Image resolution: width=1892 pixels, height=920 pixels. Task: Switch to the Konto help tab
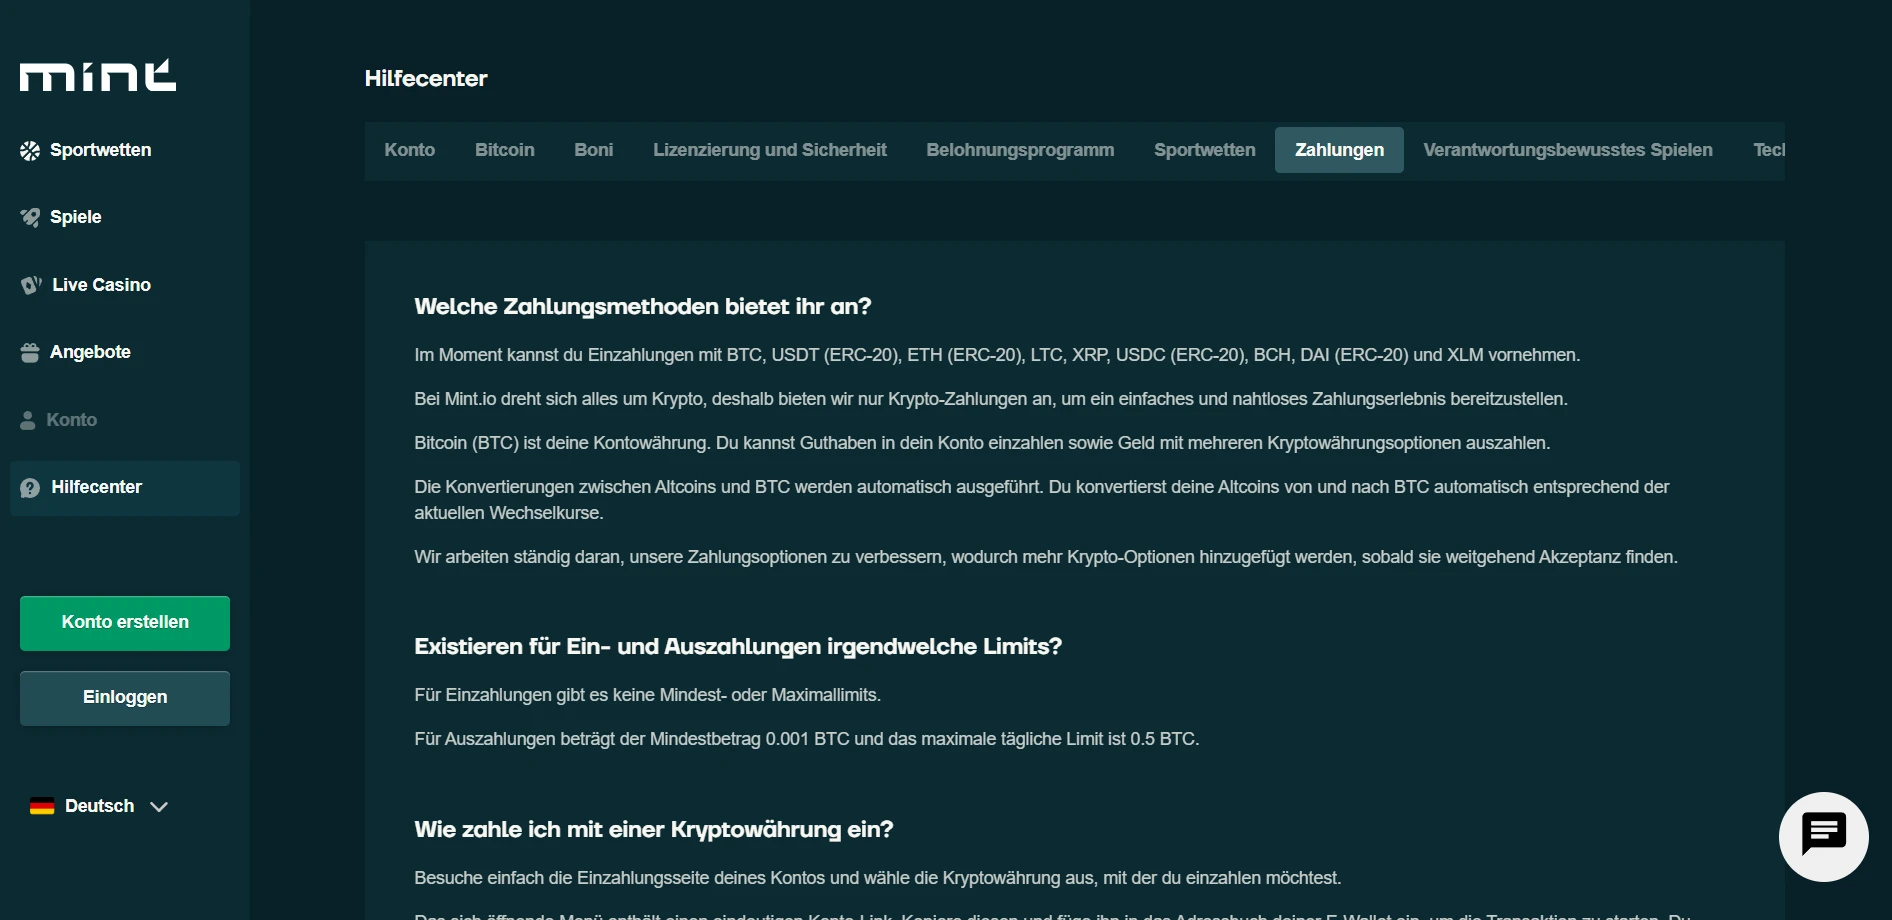410,150
